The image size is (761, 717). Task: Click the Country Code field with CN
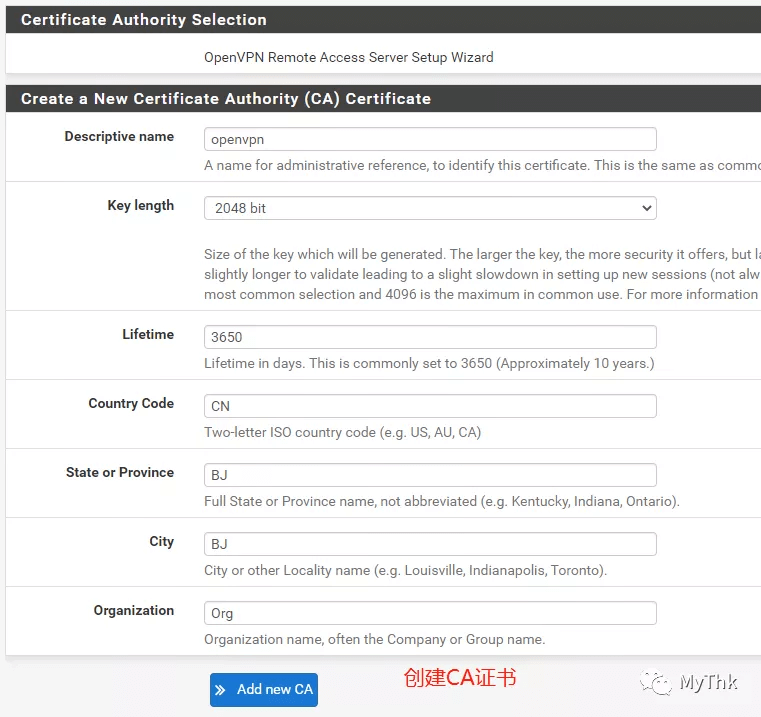pos(430,406)
